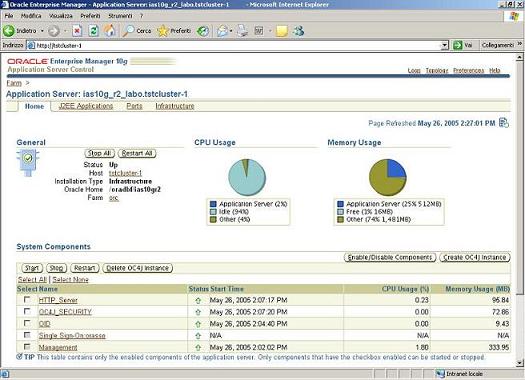525x380 pixels.
Task: Expand the mail icon dropdown arrow
Action: point(231,31)
